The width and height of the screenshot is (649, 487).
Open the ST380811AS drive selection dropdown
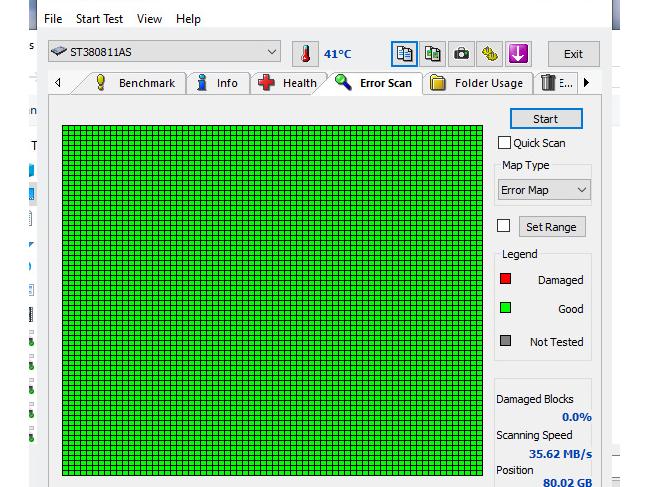(165, 52)
